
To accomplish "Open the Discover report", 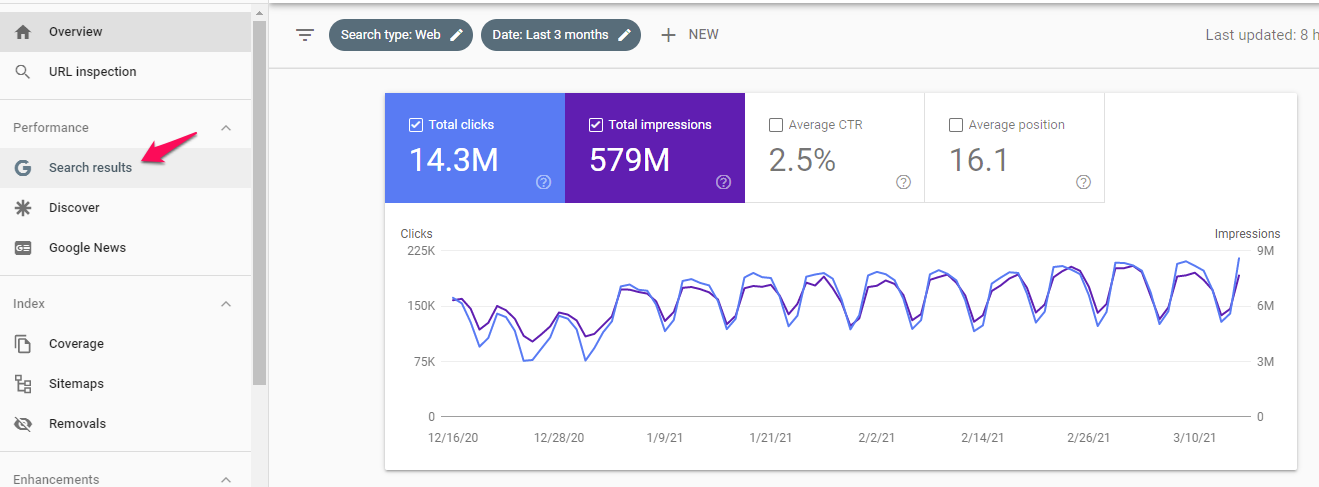I will pos(74,208).
